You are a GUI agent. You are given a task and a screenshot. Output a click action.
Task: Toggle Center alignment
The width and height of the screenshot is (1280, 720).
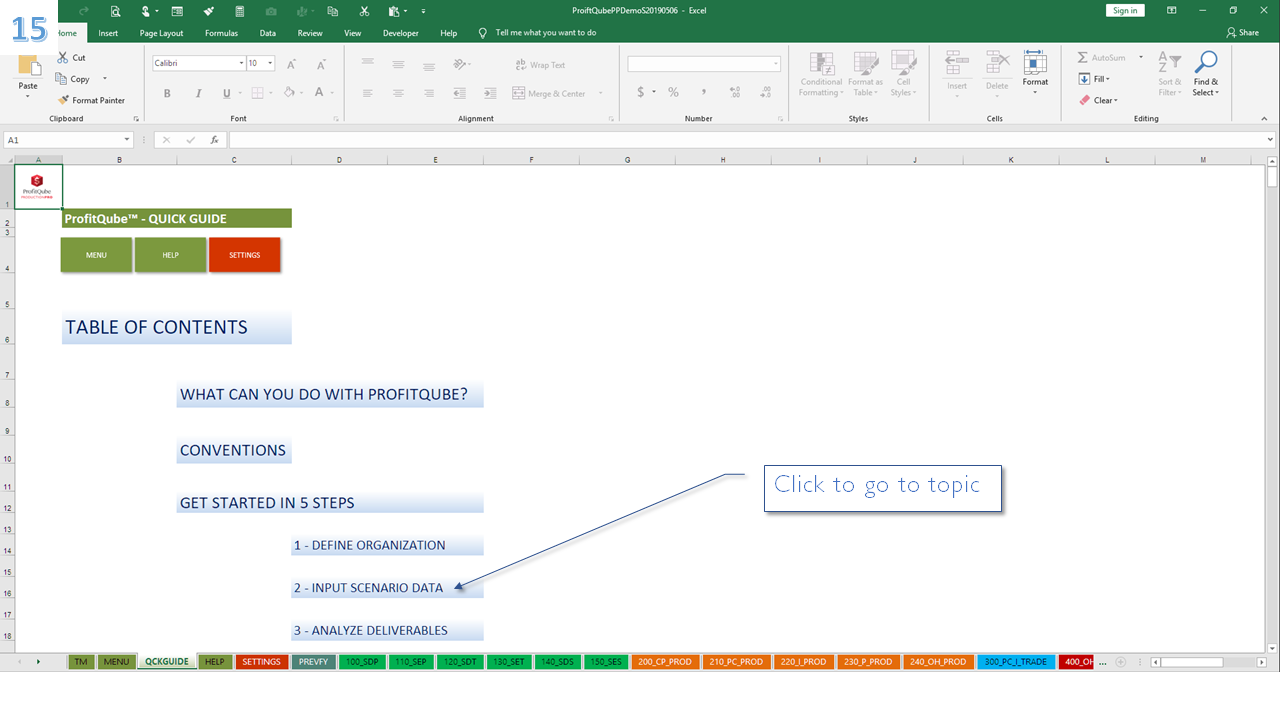coord(398,93)
